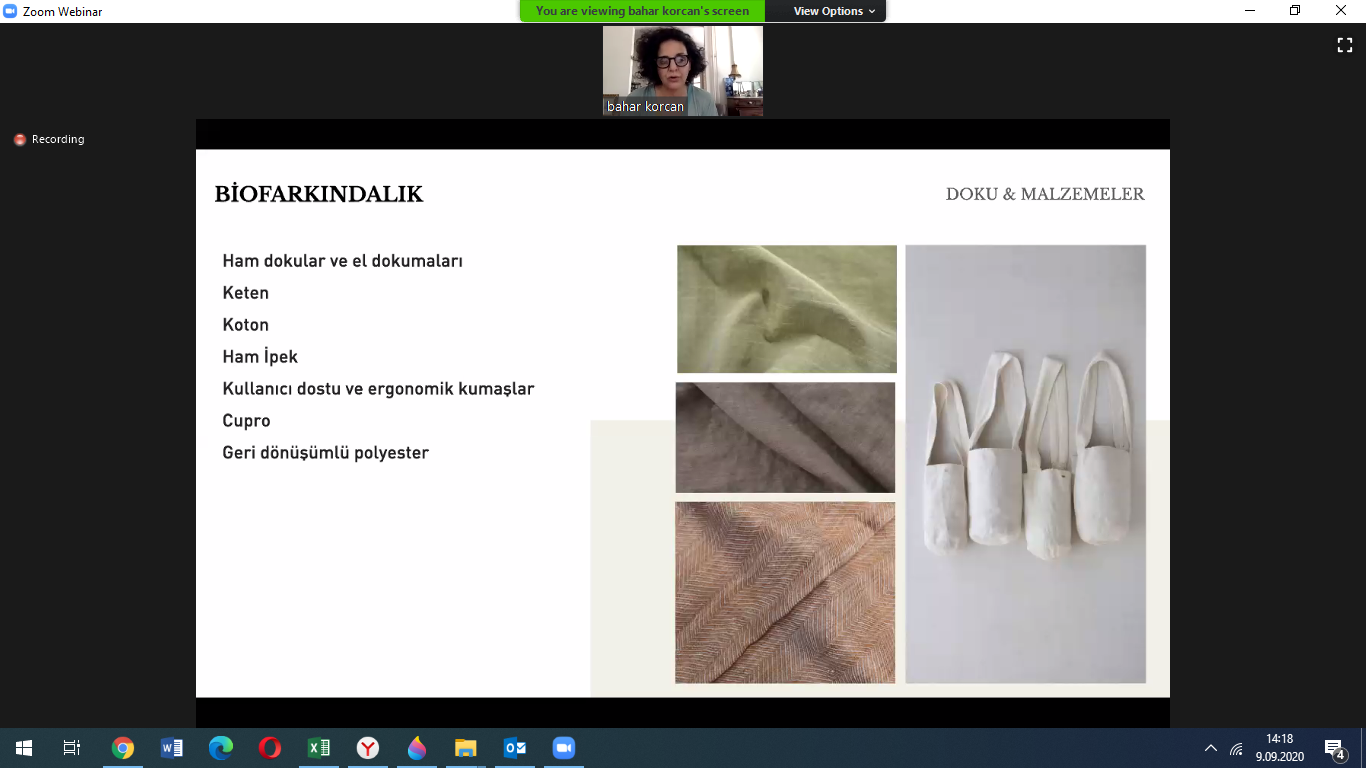Open Task View from the taskbar

(x=72, y=748)
